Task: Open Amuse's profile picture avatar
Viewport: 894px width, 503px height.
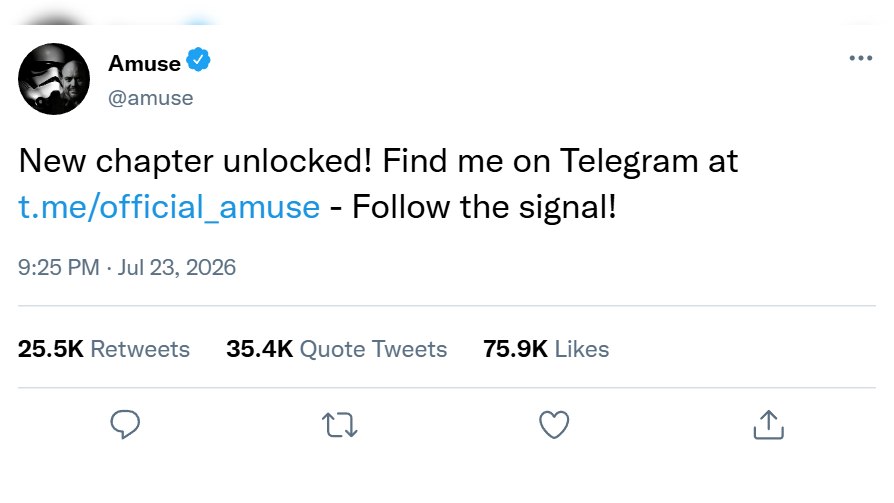Action: pos(54,79)
